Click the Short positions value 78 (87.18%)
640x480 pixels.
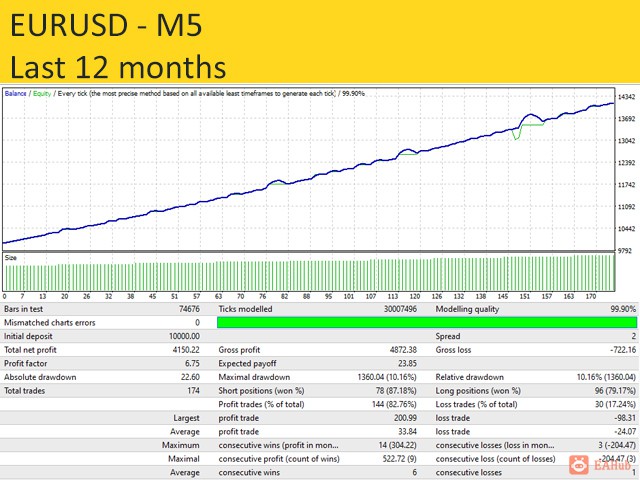point(396,391)
